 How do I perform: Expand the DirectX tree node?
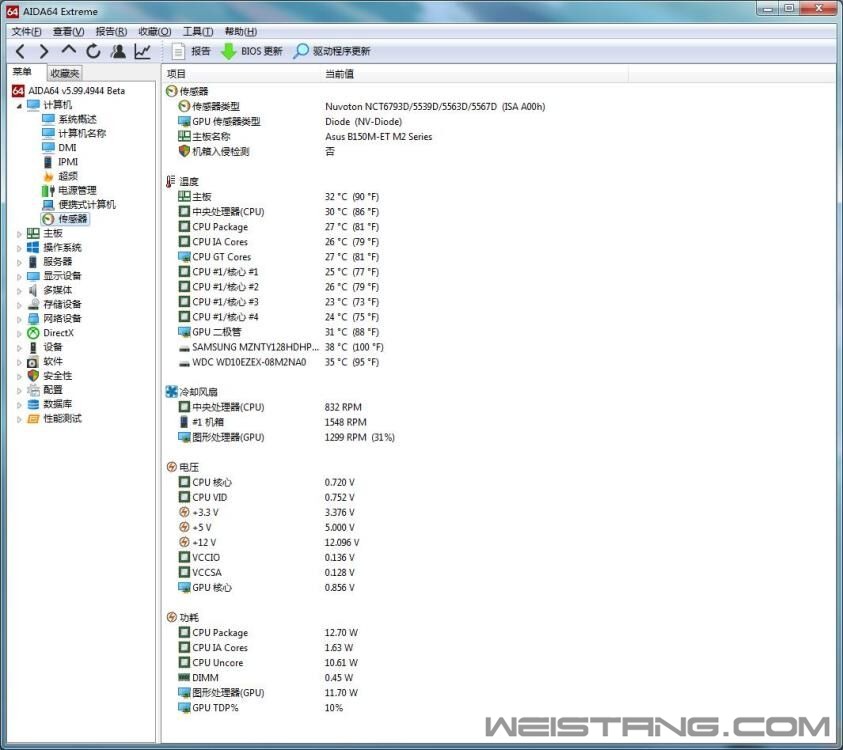pos(19,333)
